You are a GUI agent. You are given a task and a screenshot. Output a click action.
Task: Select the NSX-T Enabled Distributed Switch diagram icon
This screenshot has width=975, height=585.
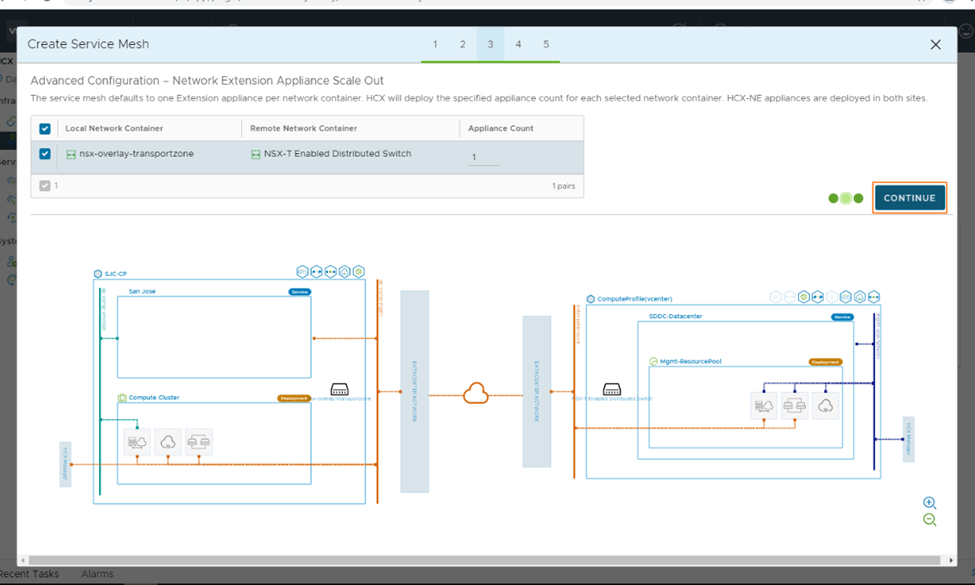coord(612,389)
